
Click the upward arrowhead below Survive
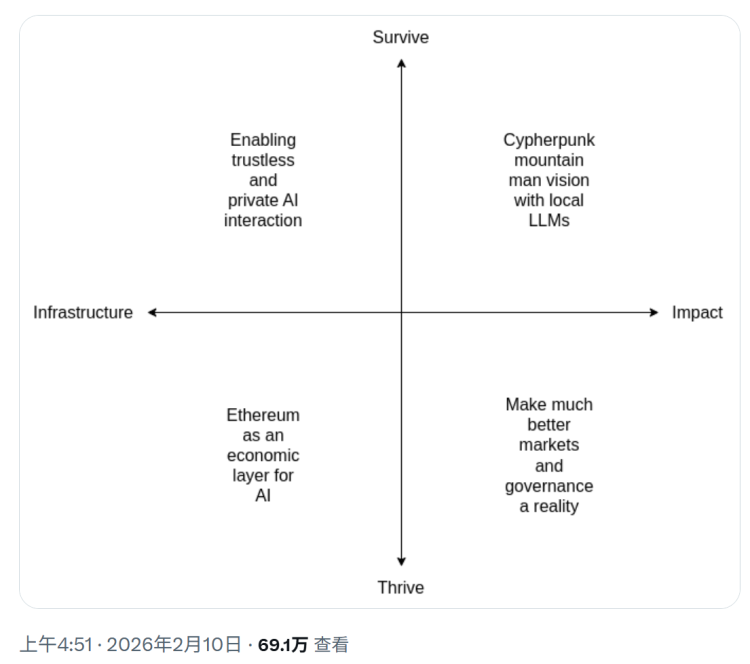coord(401,64)
